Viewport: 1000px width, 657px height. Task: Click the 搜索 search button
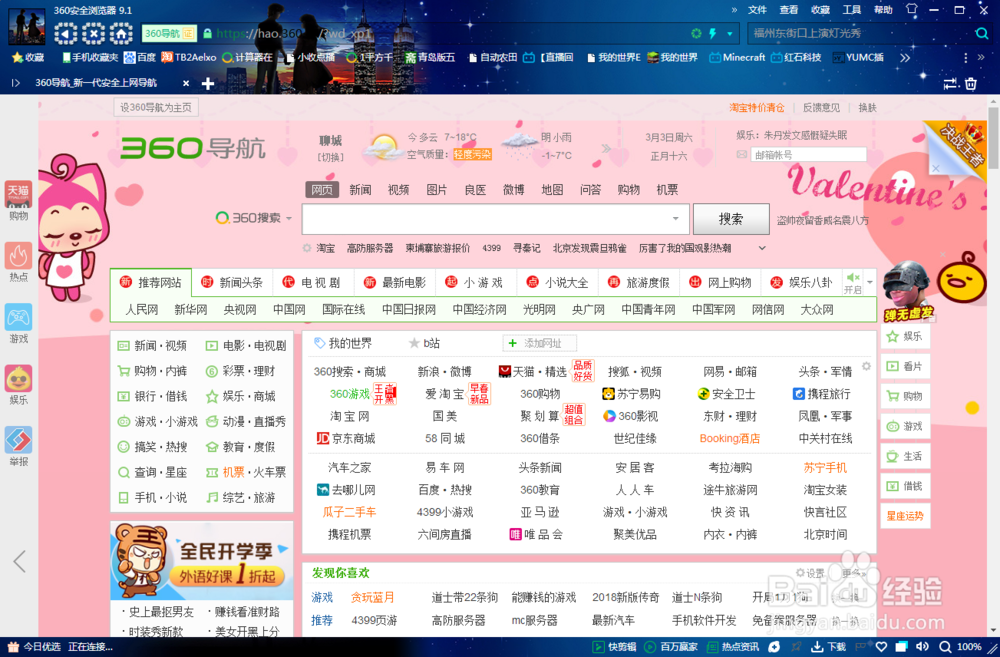[731, 219]
